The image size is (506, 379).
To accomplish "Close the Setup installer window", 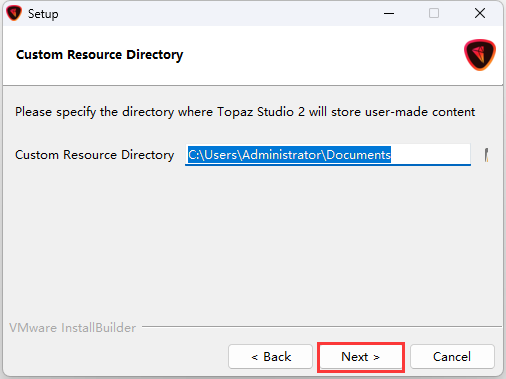I will [x=480, y=13].
